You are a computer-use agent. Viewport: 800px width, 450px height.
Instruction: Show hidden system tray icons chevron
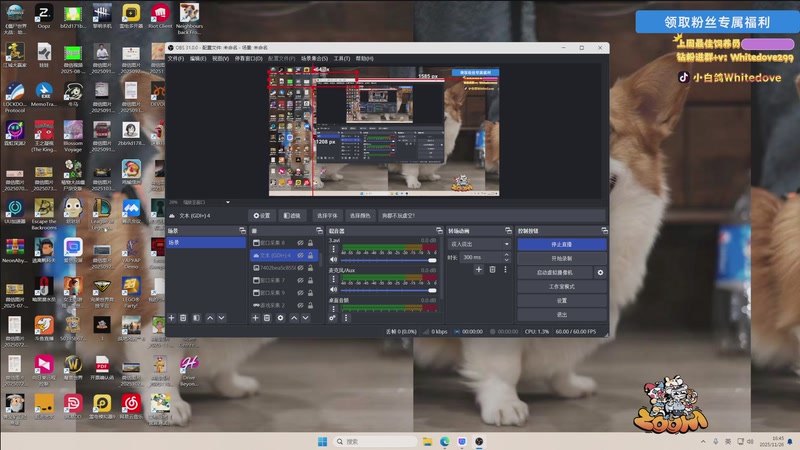point(703,441)
